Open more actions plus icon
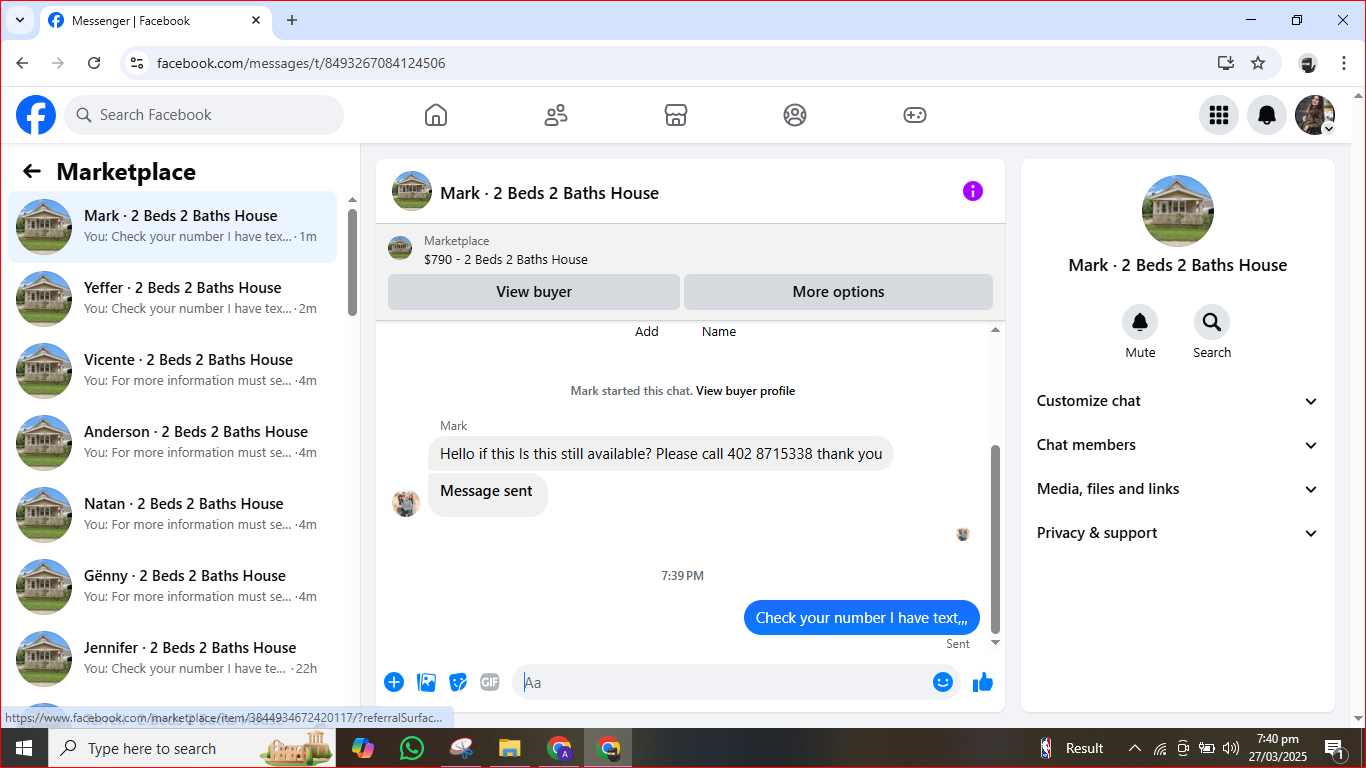 [x=394, y=682]
